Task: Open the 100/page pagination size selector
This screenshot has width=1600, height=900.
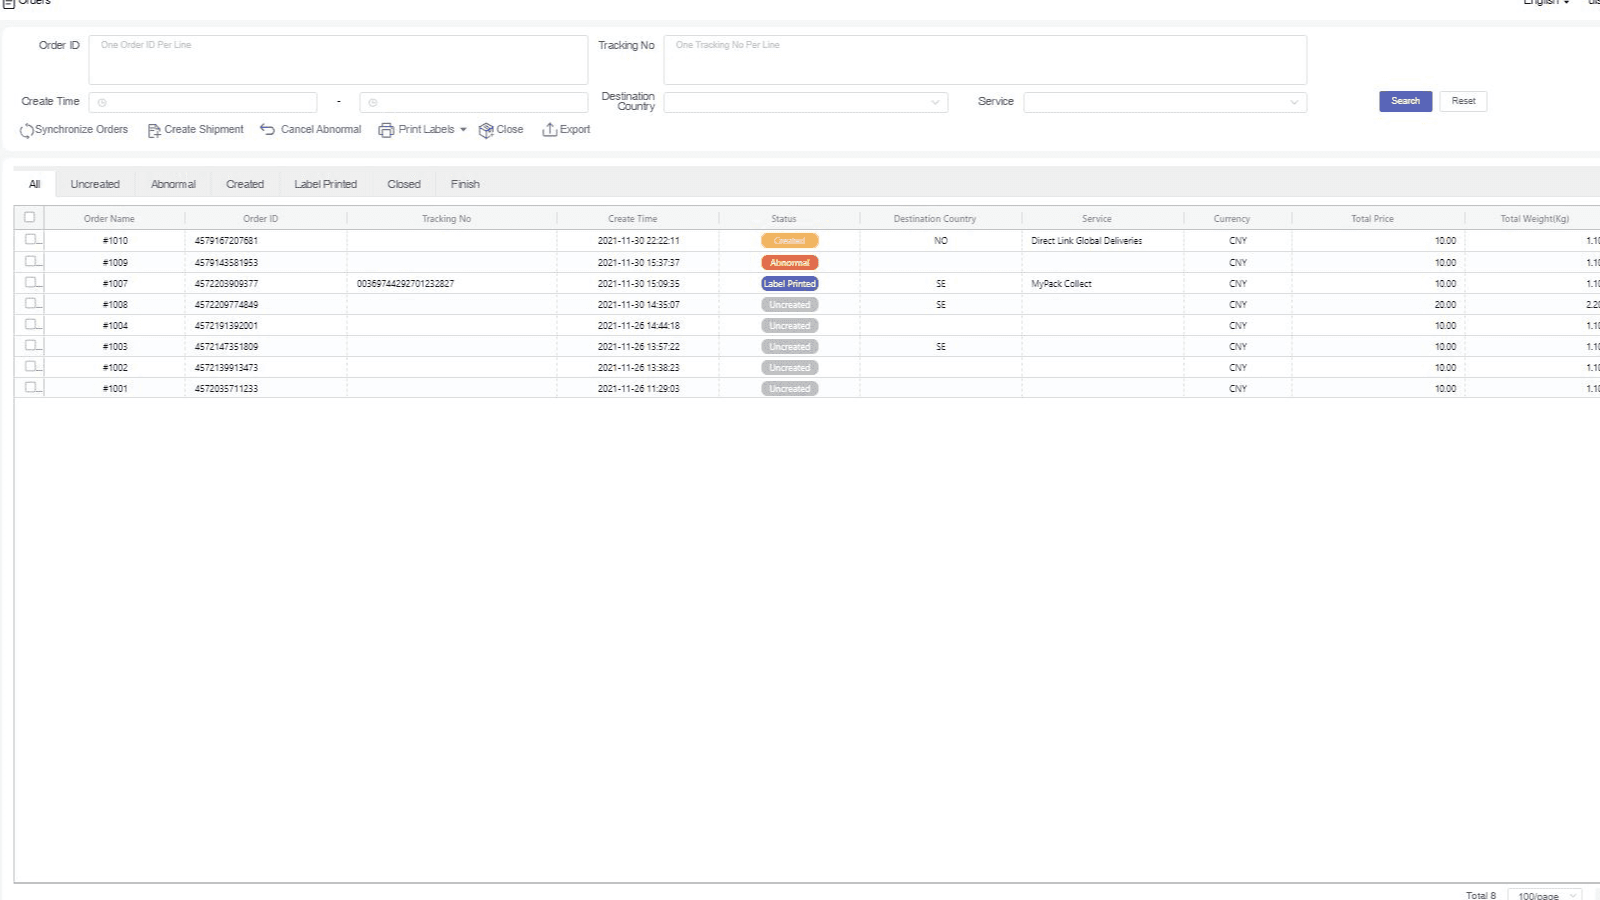Action: pos(1544,895)
